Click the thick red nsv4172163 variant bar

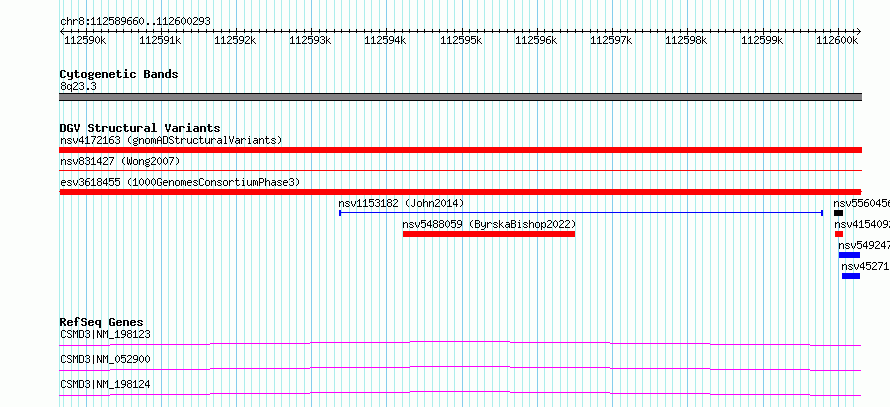point(460,150)
